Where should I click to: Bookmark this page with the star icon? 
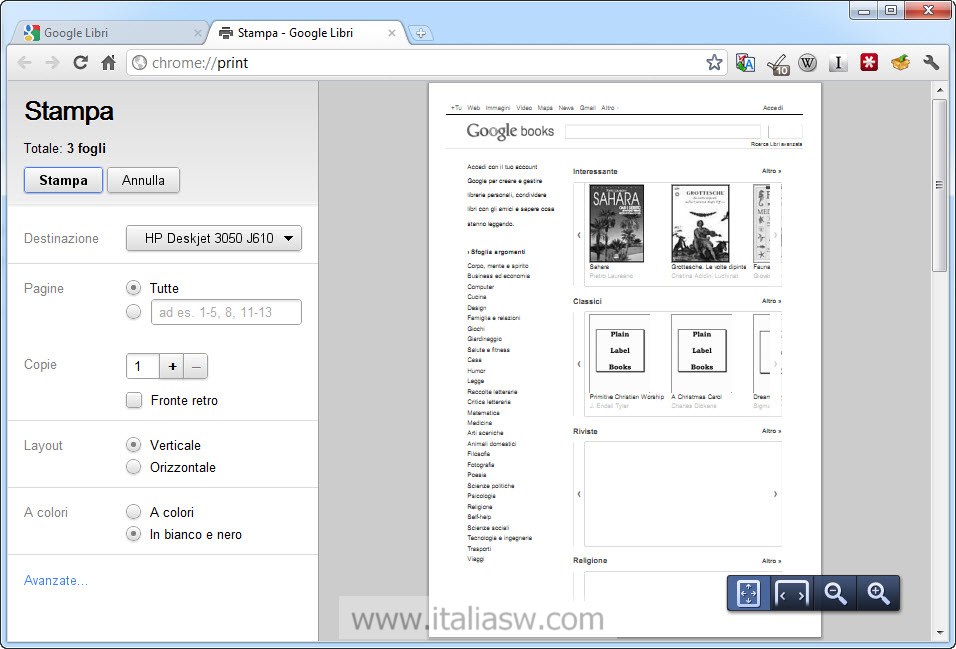pyautogui.click(x=714, y=63)
